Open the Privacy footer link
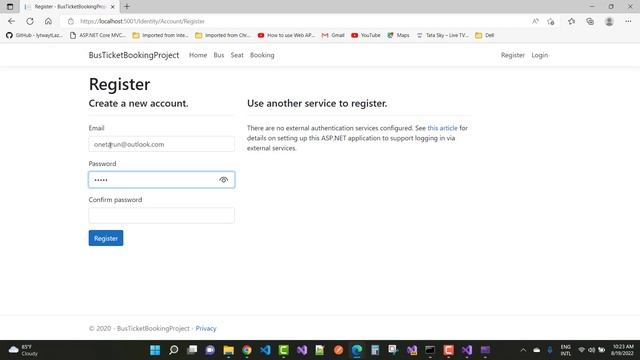 click(x=206, y=328)
